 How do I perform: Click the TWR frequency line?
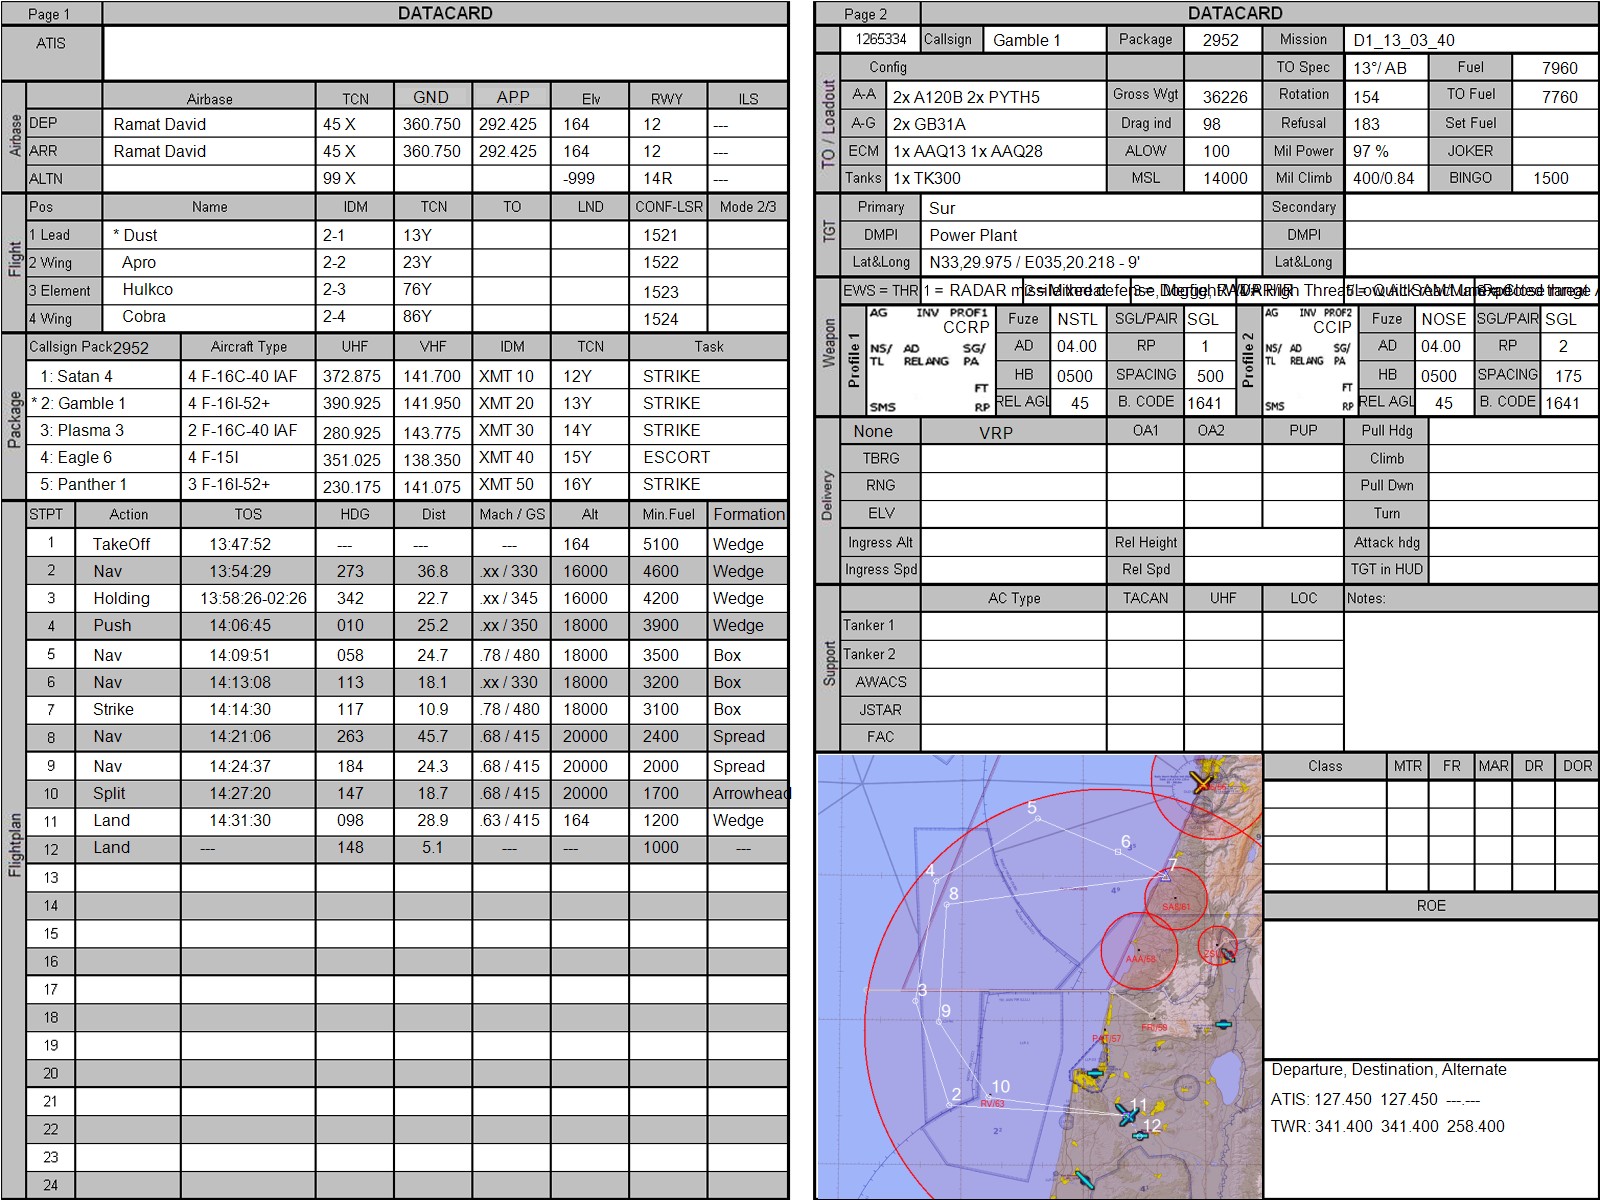[x=1387, y=1126]
